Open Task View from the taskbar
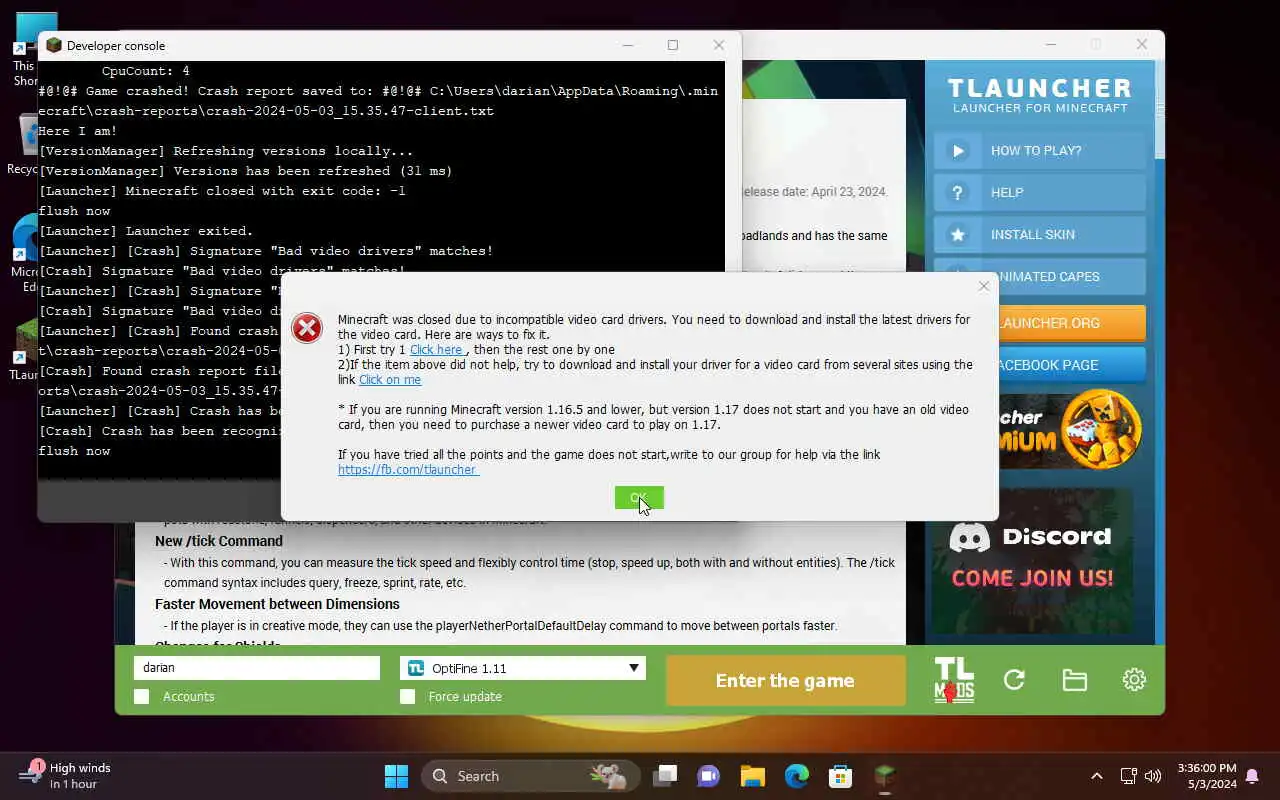Screen dimensions: 1280x800 tap(665, 776)
